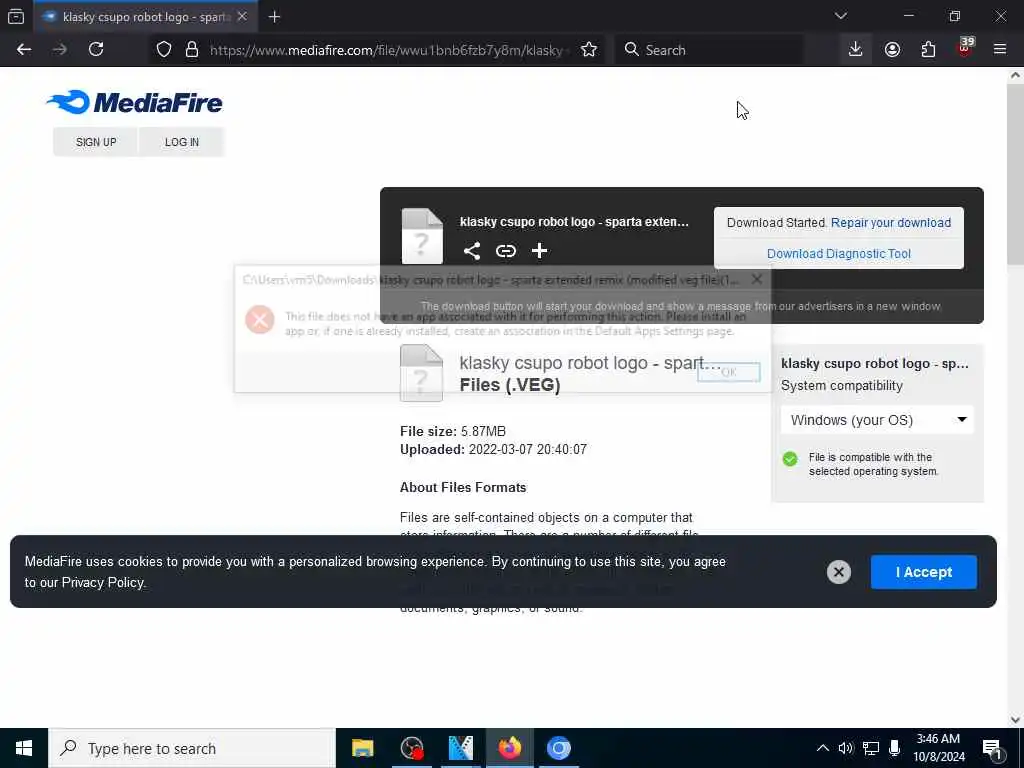Click the plus icon to save file

(539, 251)
